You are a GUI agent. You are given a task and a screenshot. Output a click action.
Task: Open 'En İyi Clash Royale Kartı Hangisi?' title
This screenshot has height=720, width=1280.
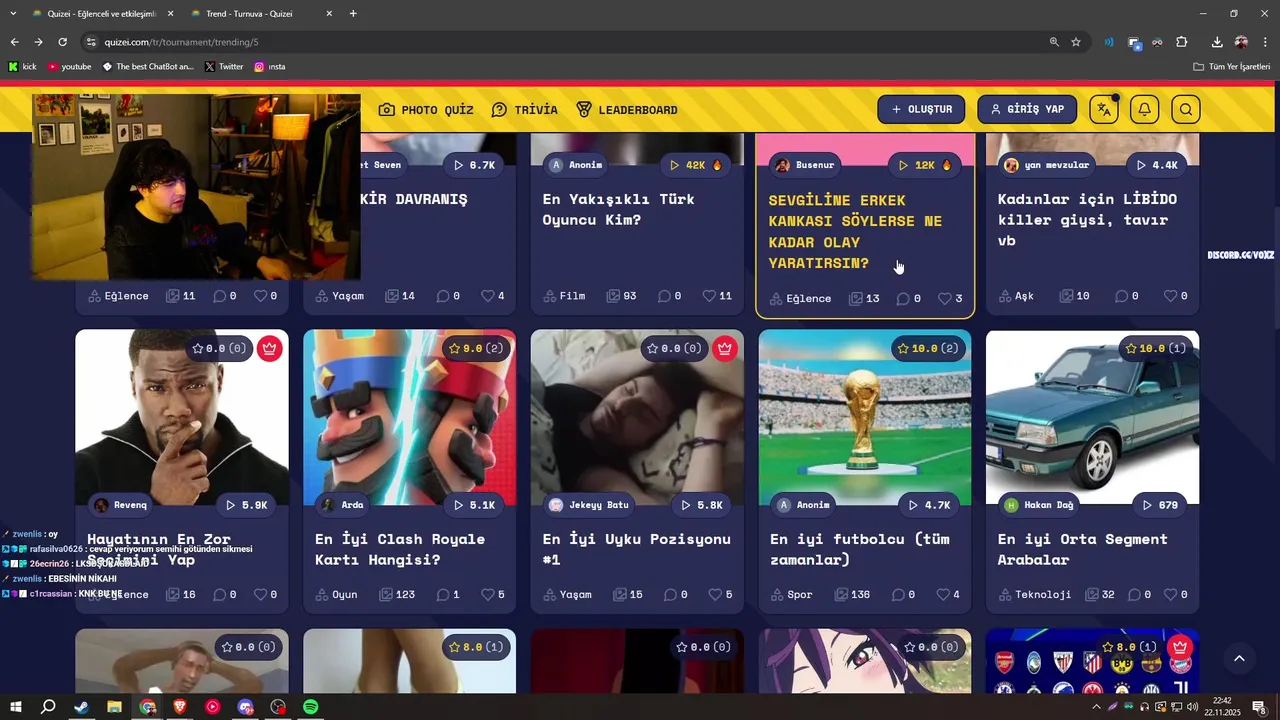[400, 549]
